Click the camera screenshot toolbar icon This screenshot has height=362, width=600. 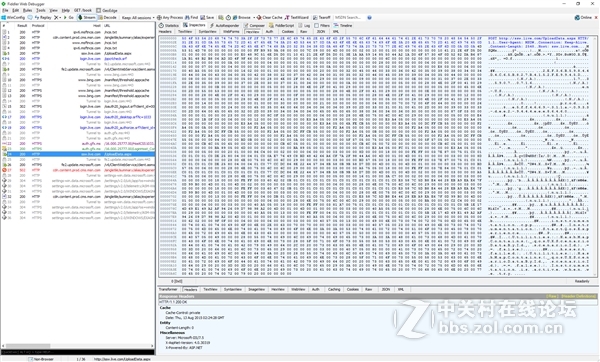tap(221, 18)
